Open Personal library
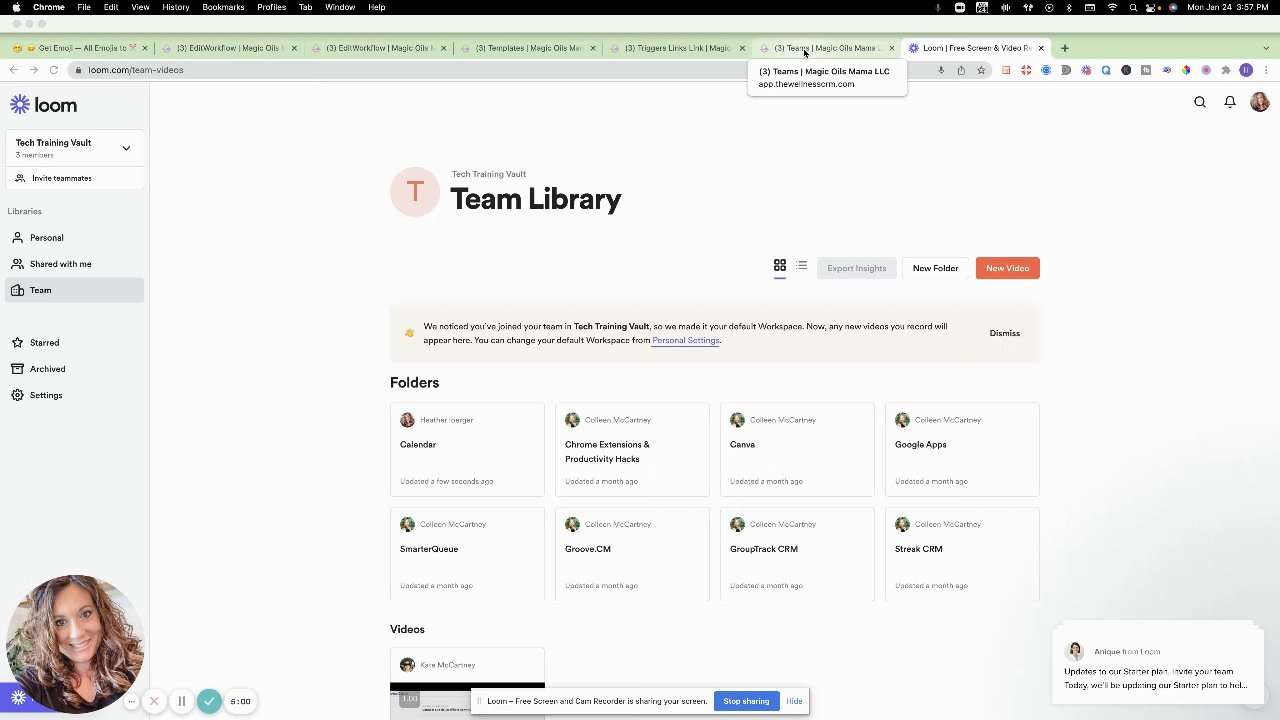1280x720 pixels. [74, 238]
